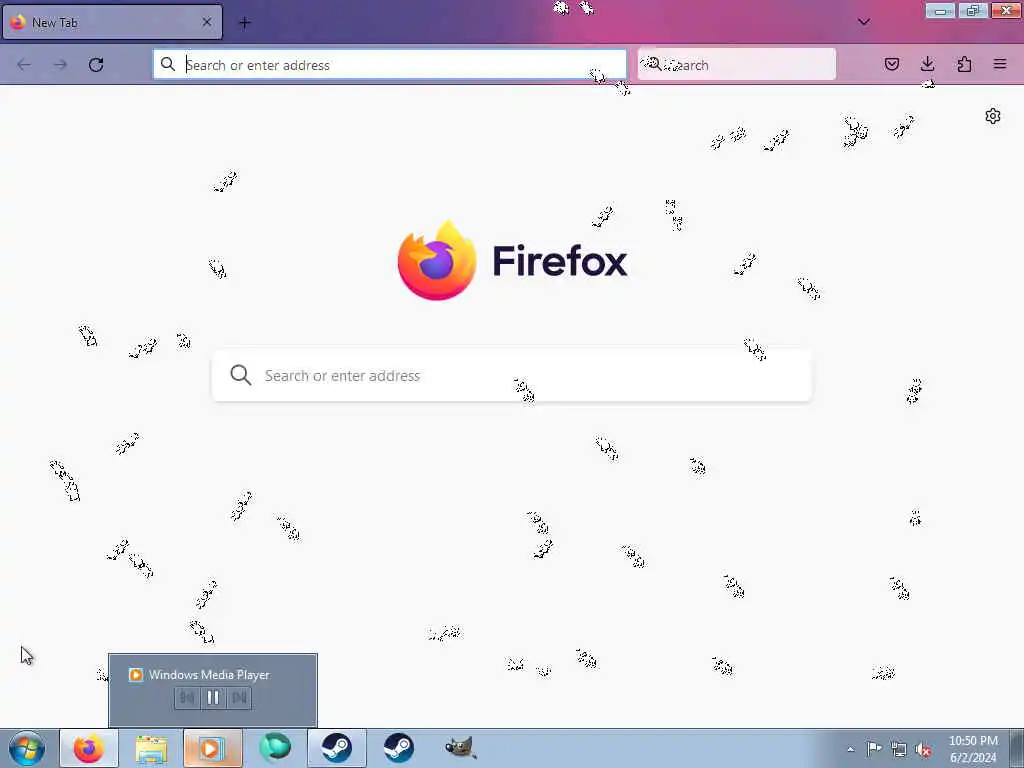
Task: Open the Firefox application menu
Action: point(1000,64)
